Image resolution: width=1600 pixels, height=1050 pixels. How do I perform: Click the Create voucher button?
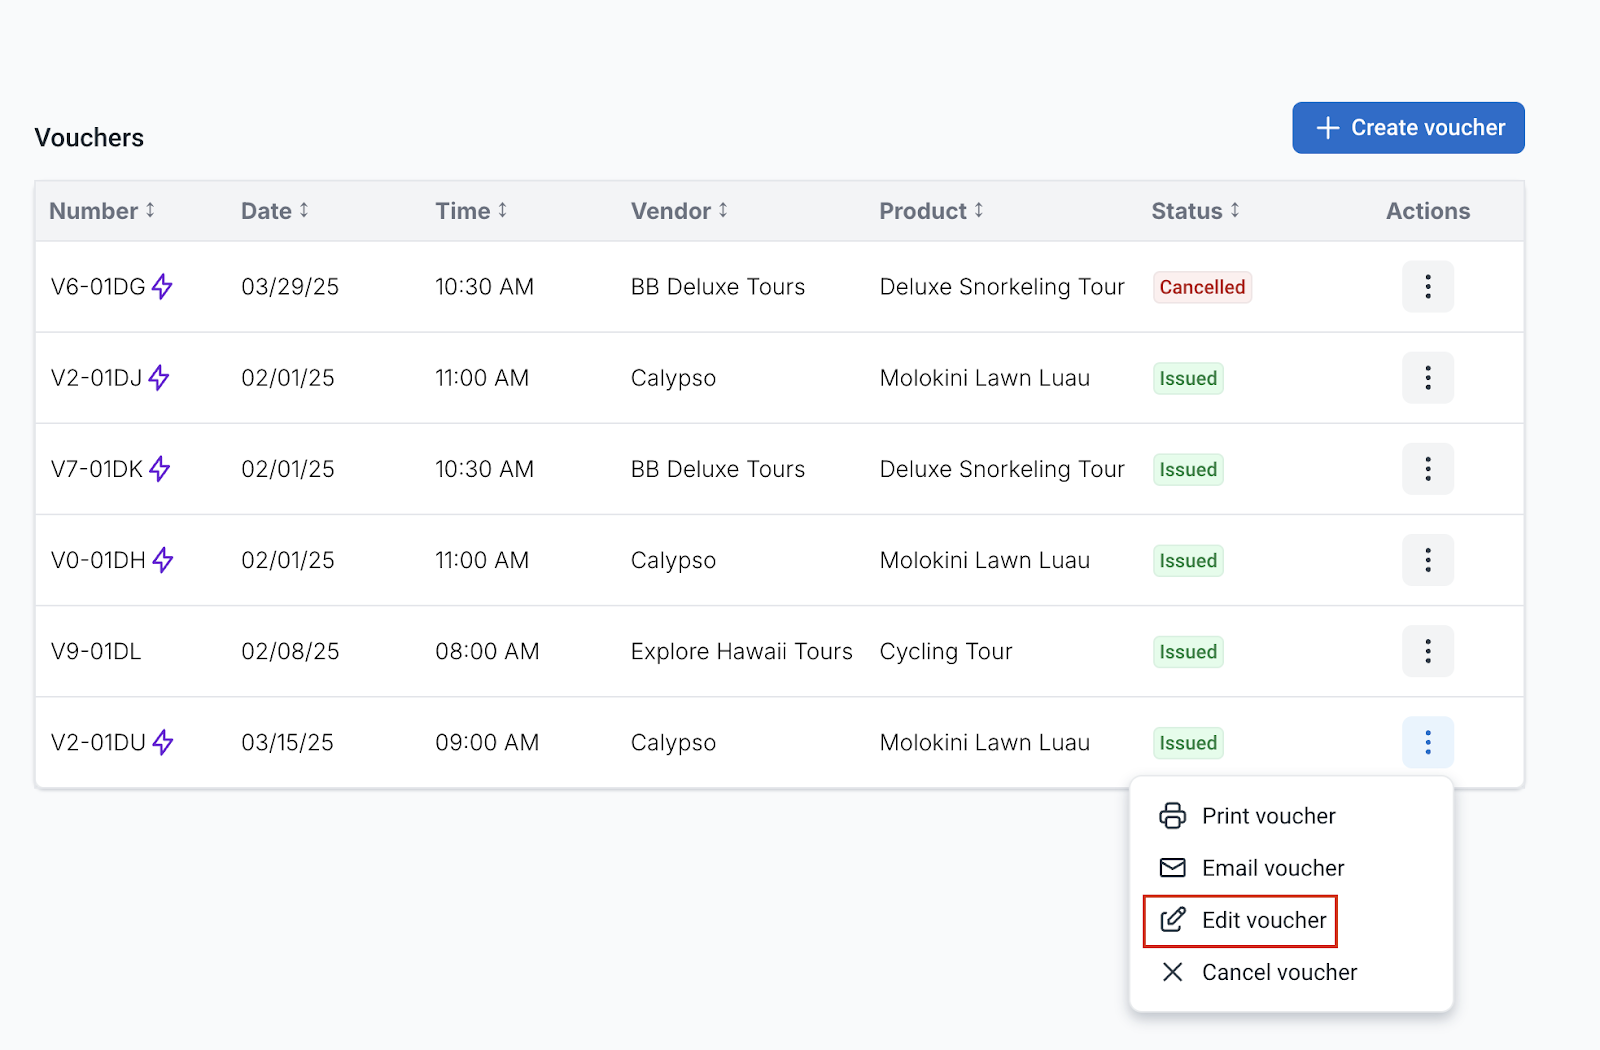pyautogui.click(x=1408, y=128)
